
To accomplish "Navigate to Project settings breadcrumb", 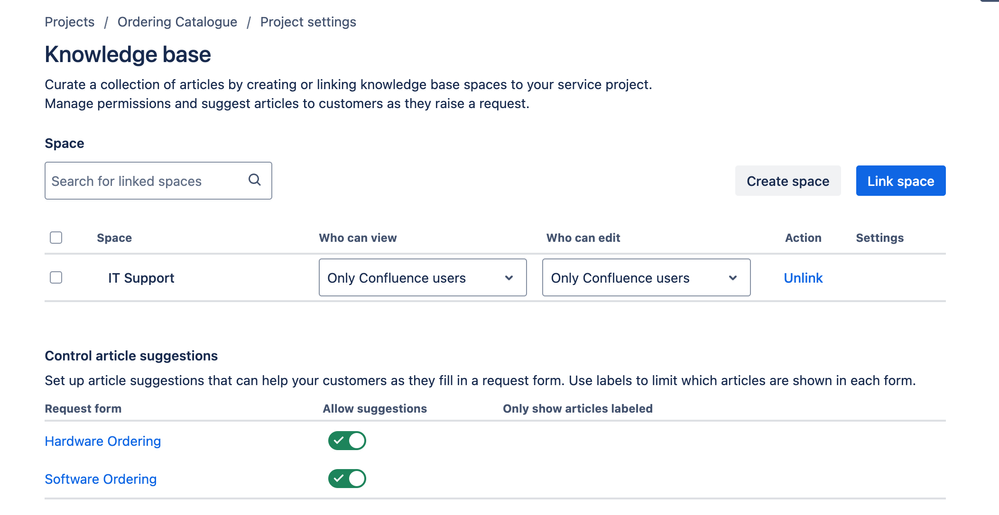I will pos(308,22).
